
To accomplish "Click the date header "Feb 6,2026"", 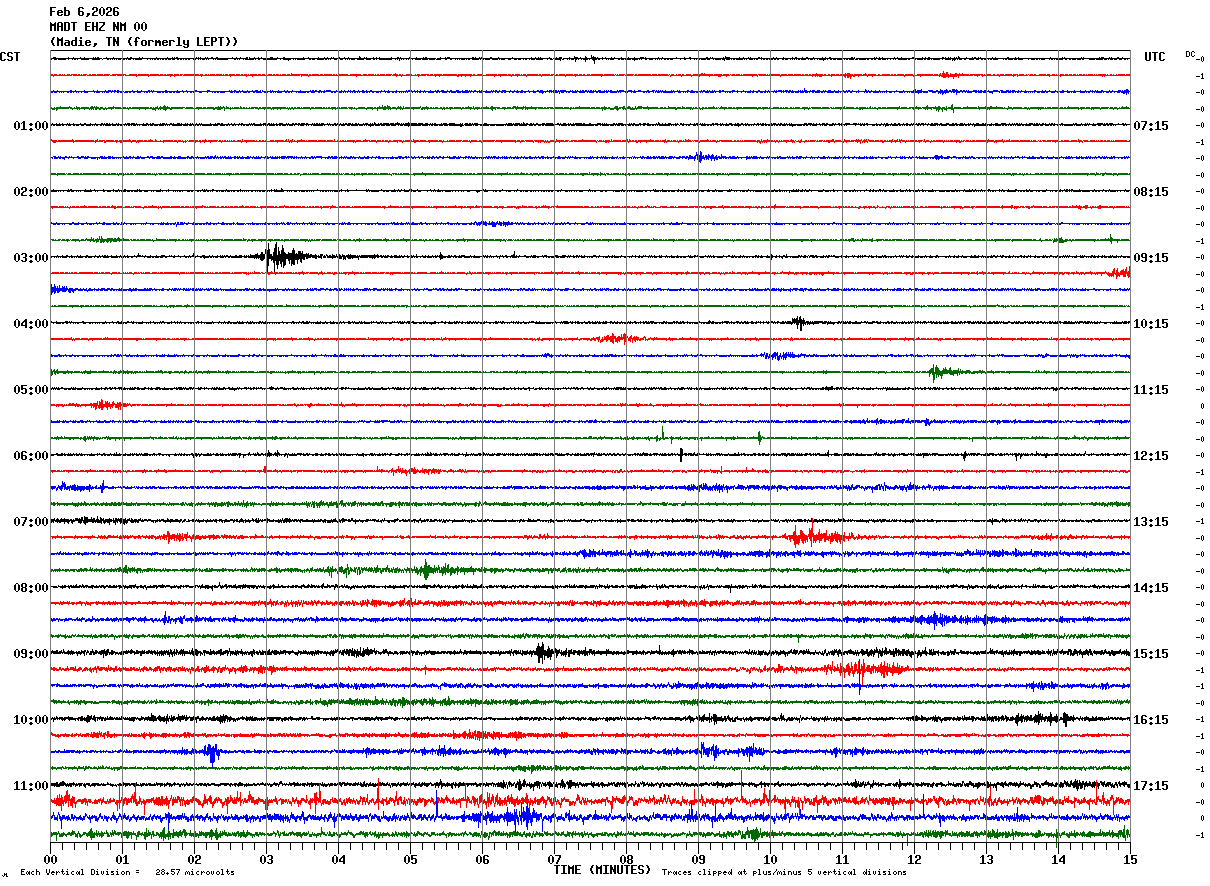I will coord(84,12).
